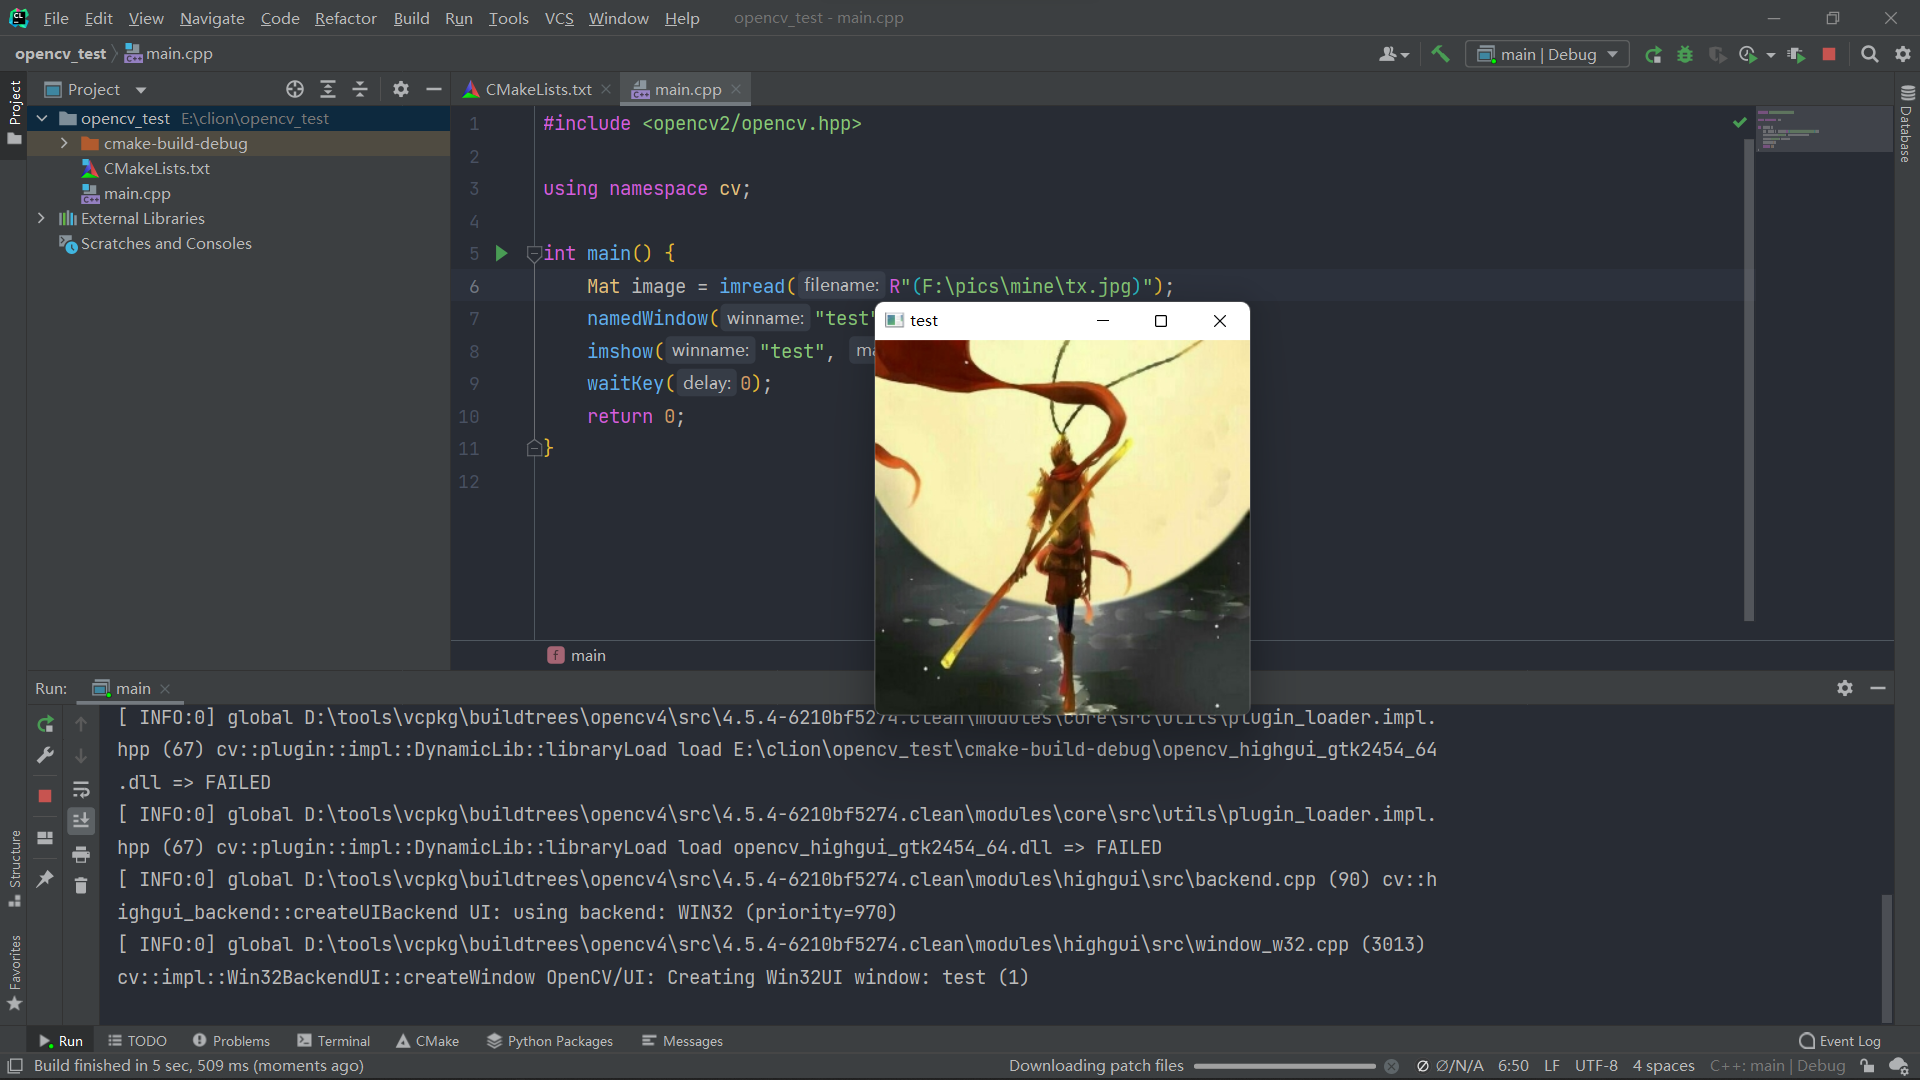The width and height of the screenshot is (1920, 1080).
Task: Click Collapse All in Project panel
Action: 360,90
